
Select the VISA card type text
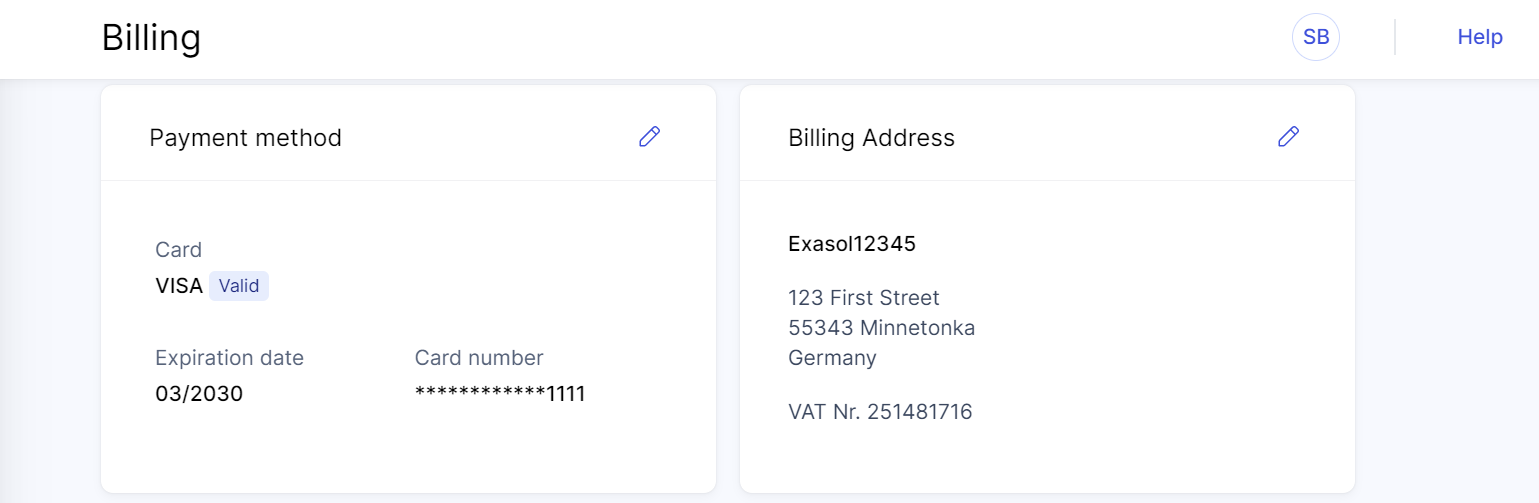coord(179,286)
